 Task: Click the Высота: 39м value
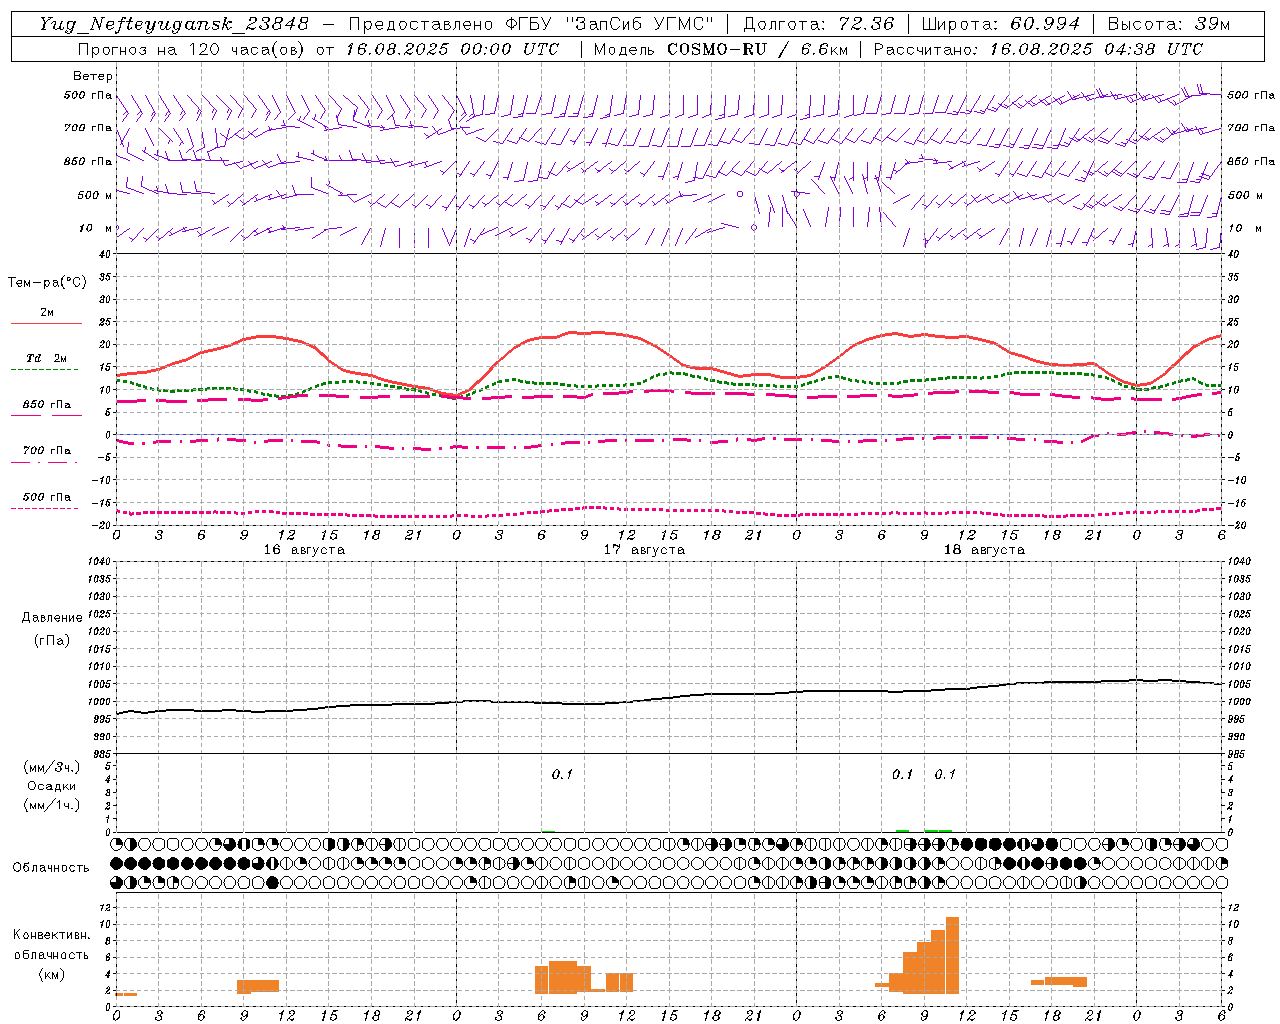[1171, 24]
